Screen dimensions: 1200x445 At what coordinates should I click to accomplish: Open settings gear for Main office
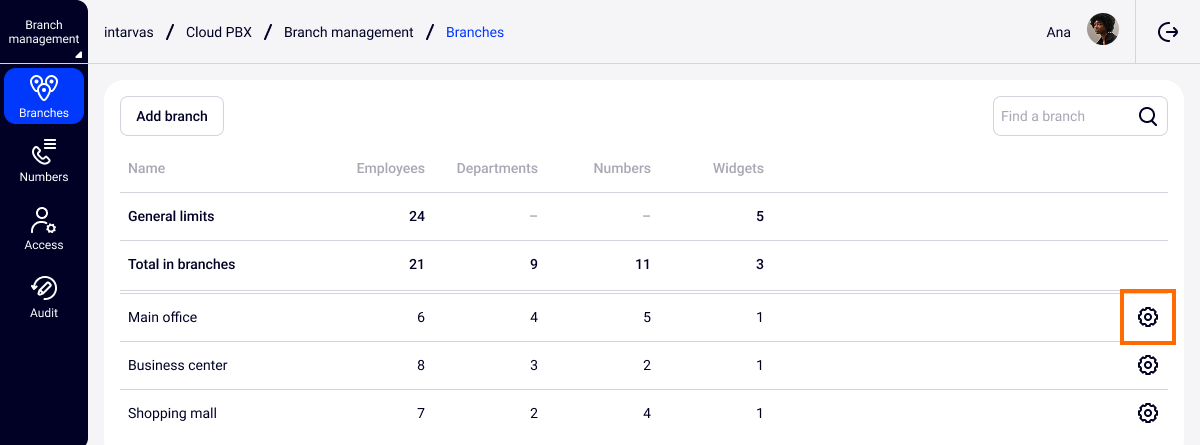click(1147, 317)
